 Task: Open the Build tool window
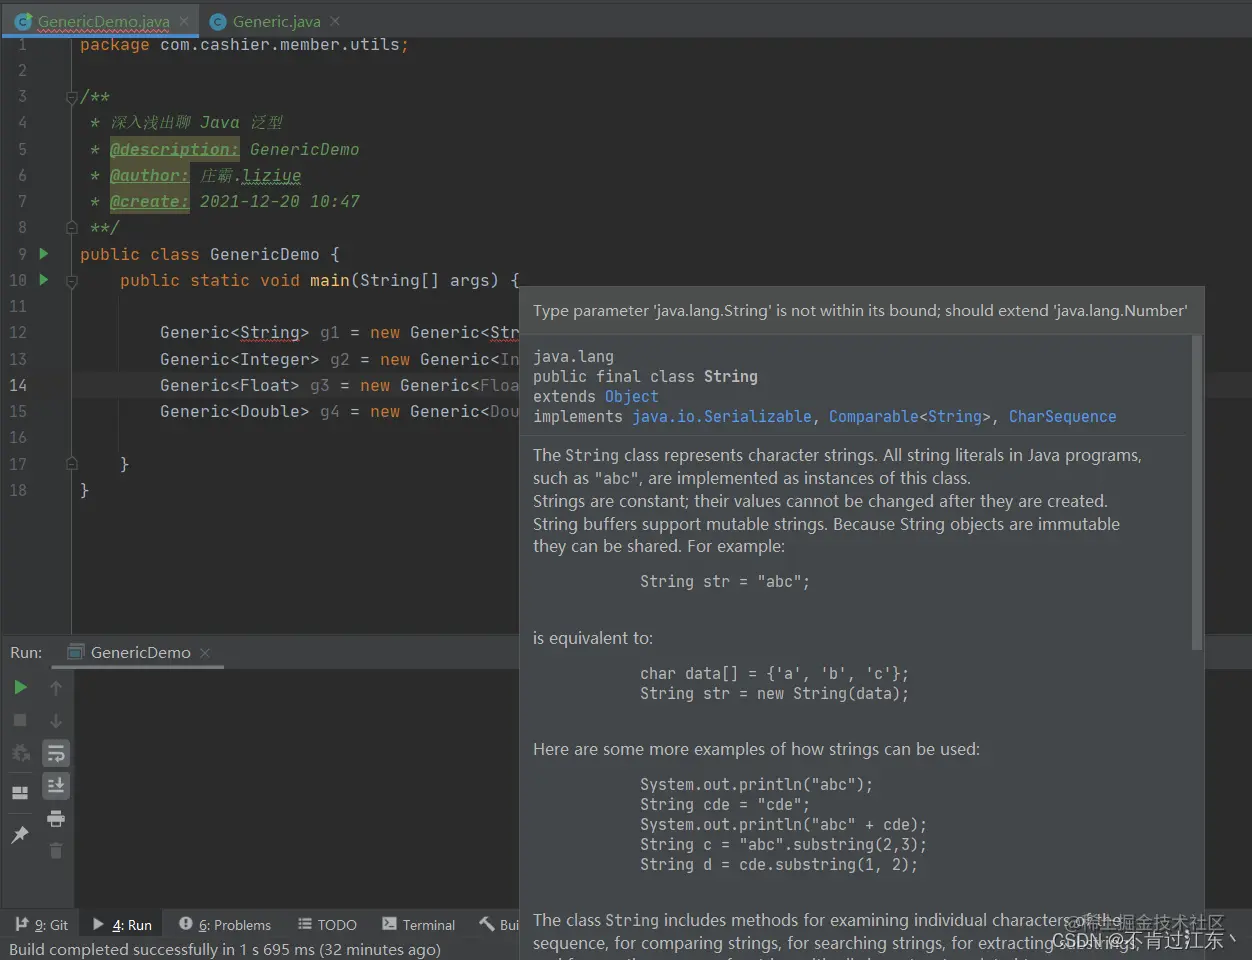499,925
